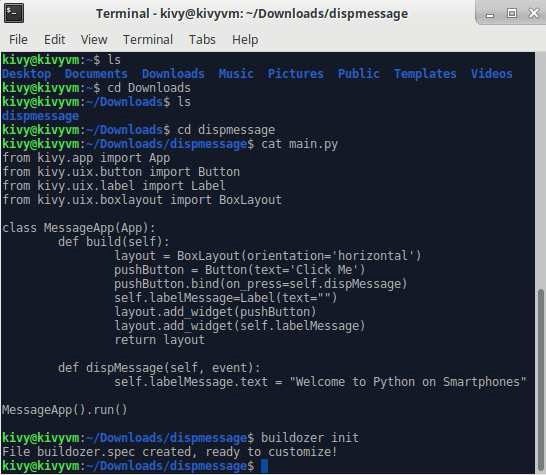The image size is (546, 475).
Task: Click the vertical scrollbar thumb
Action: pos(541,380)
